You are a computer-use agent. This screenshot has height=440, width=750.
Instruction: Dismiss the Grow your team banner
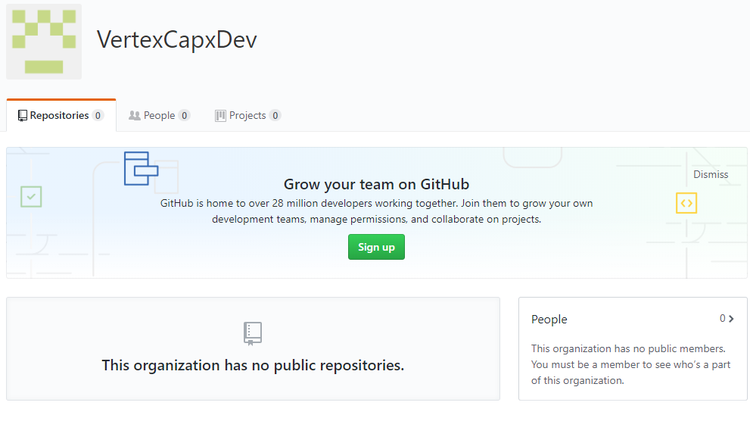pyautogui.click(x=710, y=174)
